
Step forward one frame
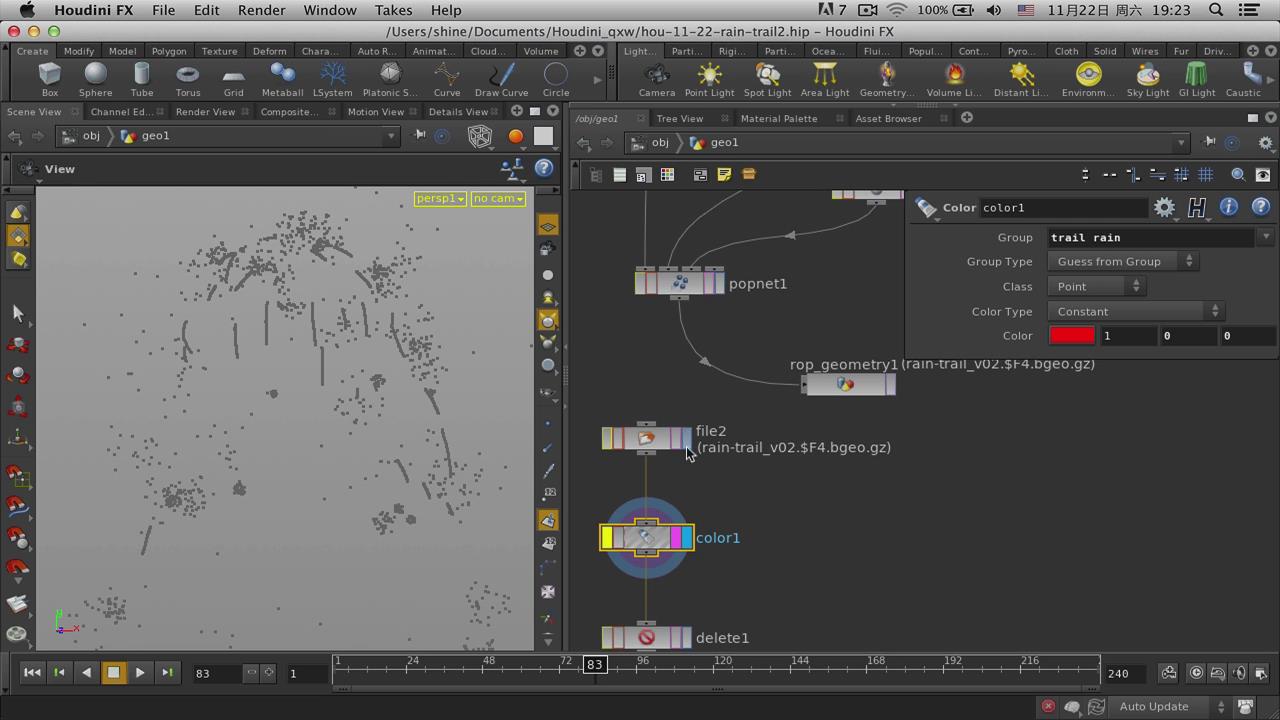pos(167,673)
